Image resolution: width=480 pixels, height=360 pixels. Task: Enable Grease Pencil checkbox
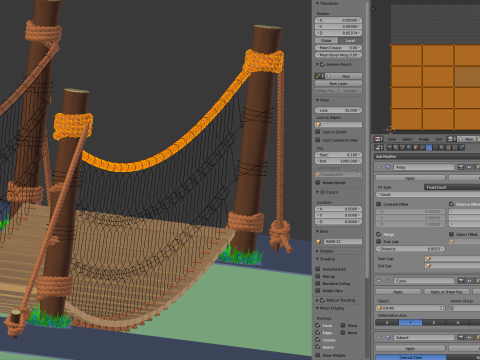pyautogui.click(x=322, y=64)
